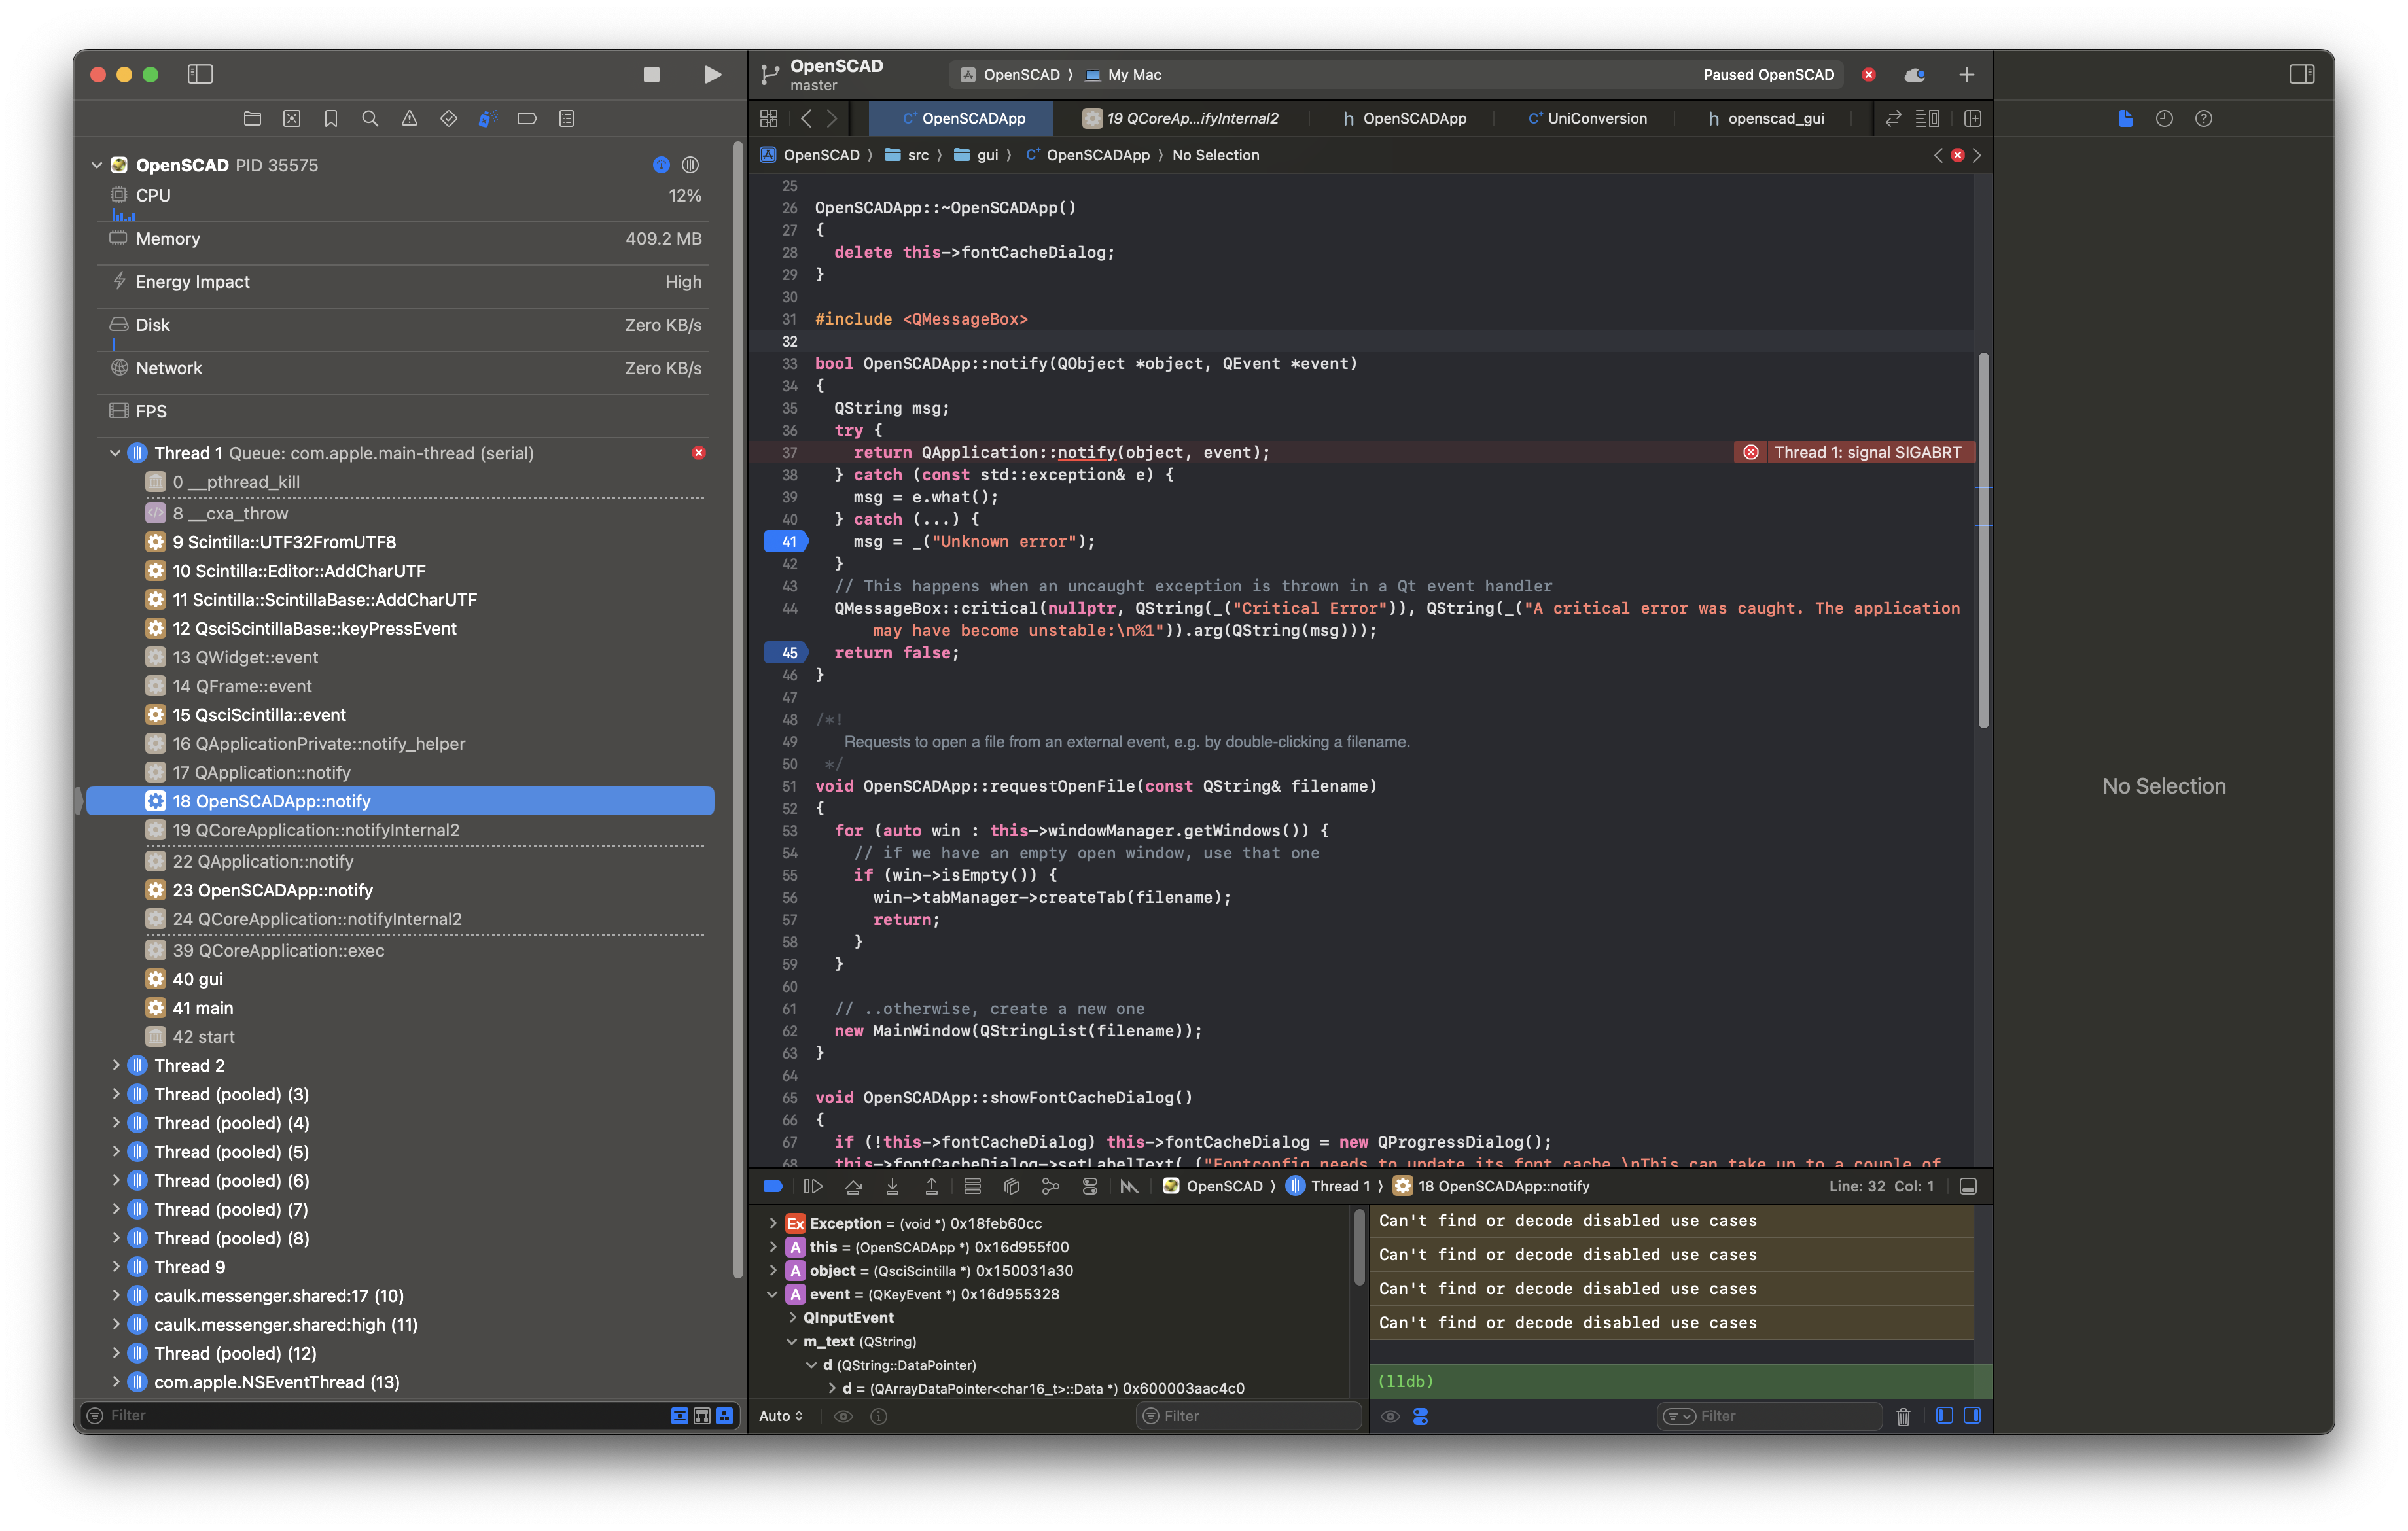Image resolution: width=2408 pixels, height=1531 pixels.
Task: Open the Breakpoint navigator tag icon
Action: click(527, 119)
